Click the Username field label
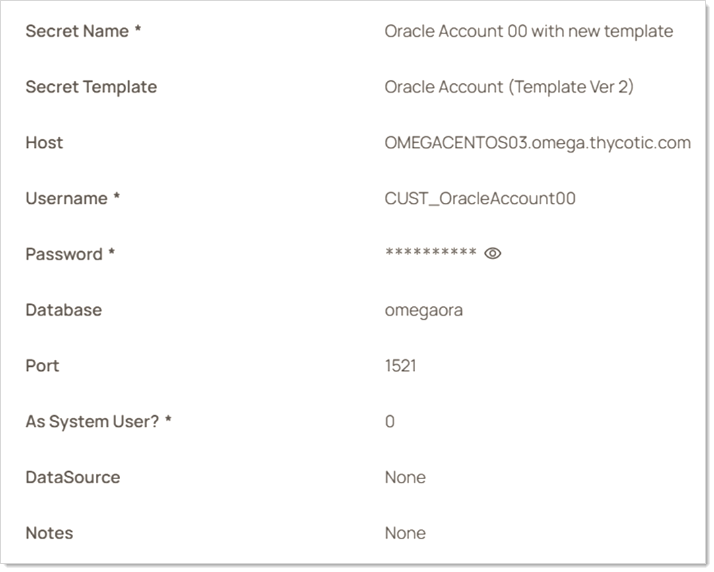The height and width of the screenshot is (572, 714). (72, 199)
